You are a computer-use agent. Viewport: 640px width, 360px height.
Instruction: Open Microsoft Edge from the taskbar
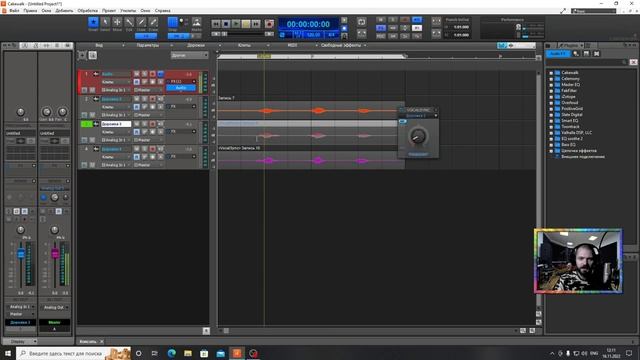click(x=171, y=353)
